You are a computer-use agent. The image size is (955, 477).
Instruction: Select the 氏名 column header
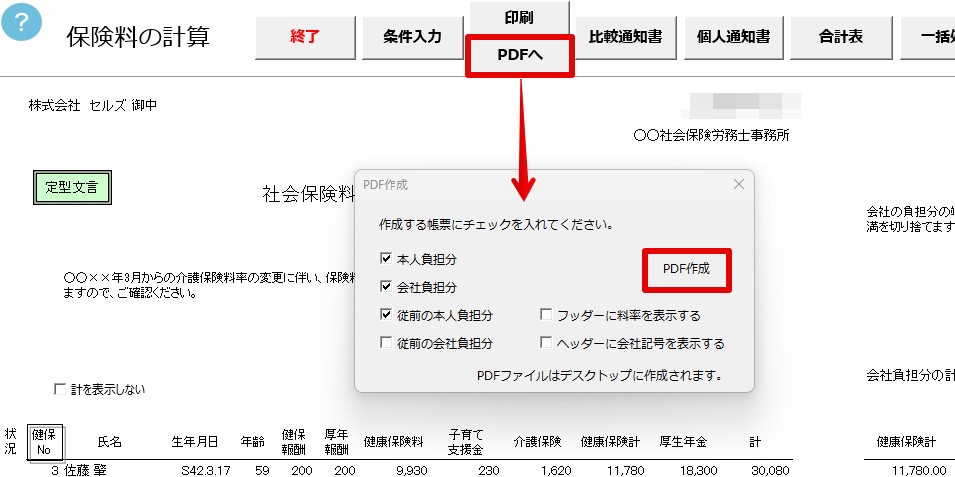[x=110, y=442]
